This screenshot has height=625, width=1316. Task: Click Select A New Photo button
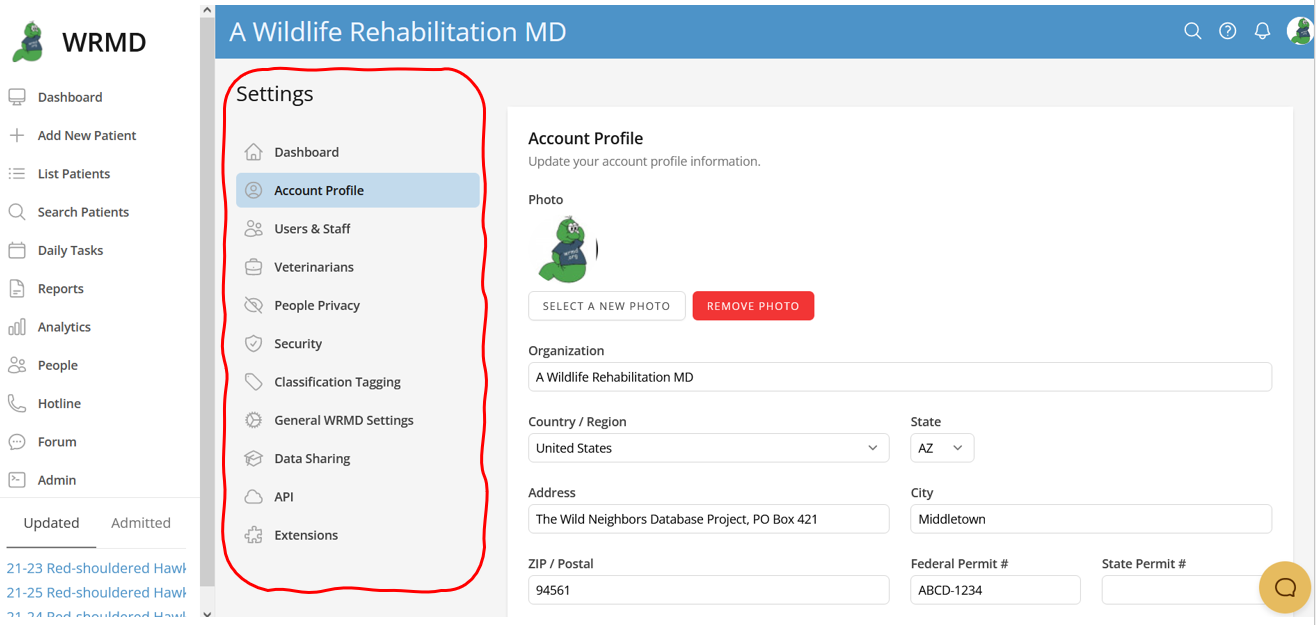[607, 306]
